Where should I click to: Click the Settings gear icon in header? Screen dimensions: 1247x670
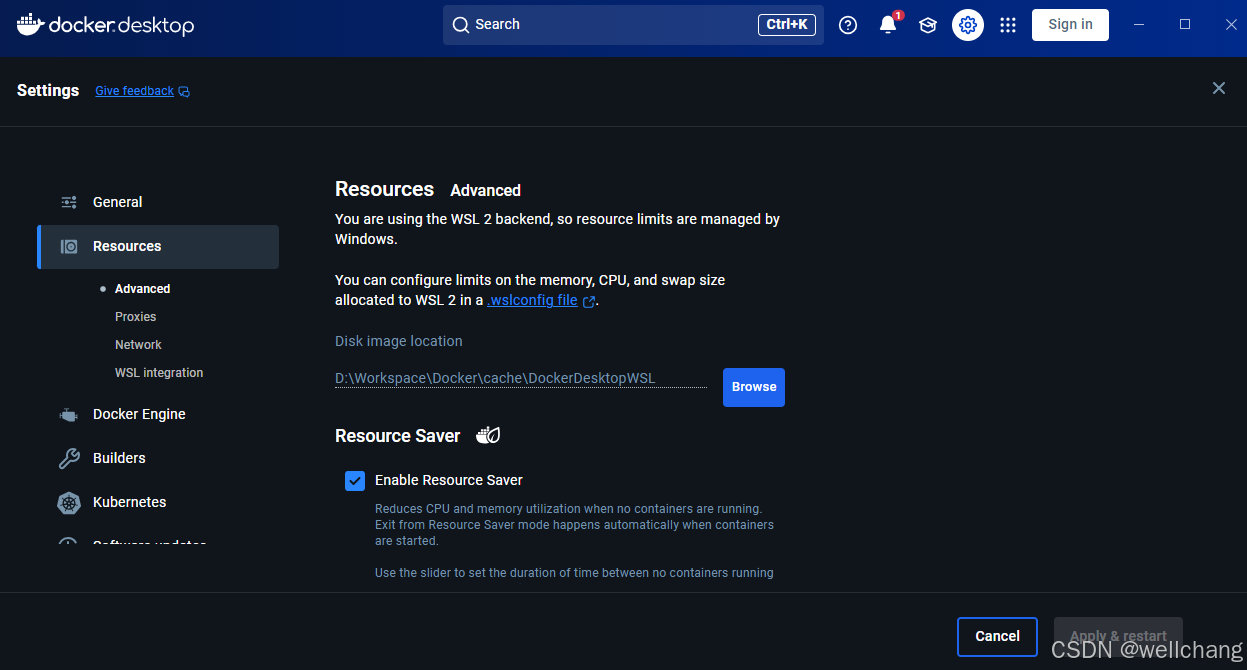tap(968, 25)
